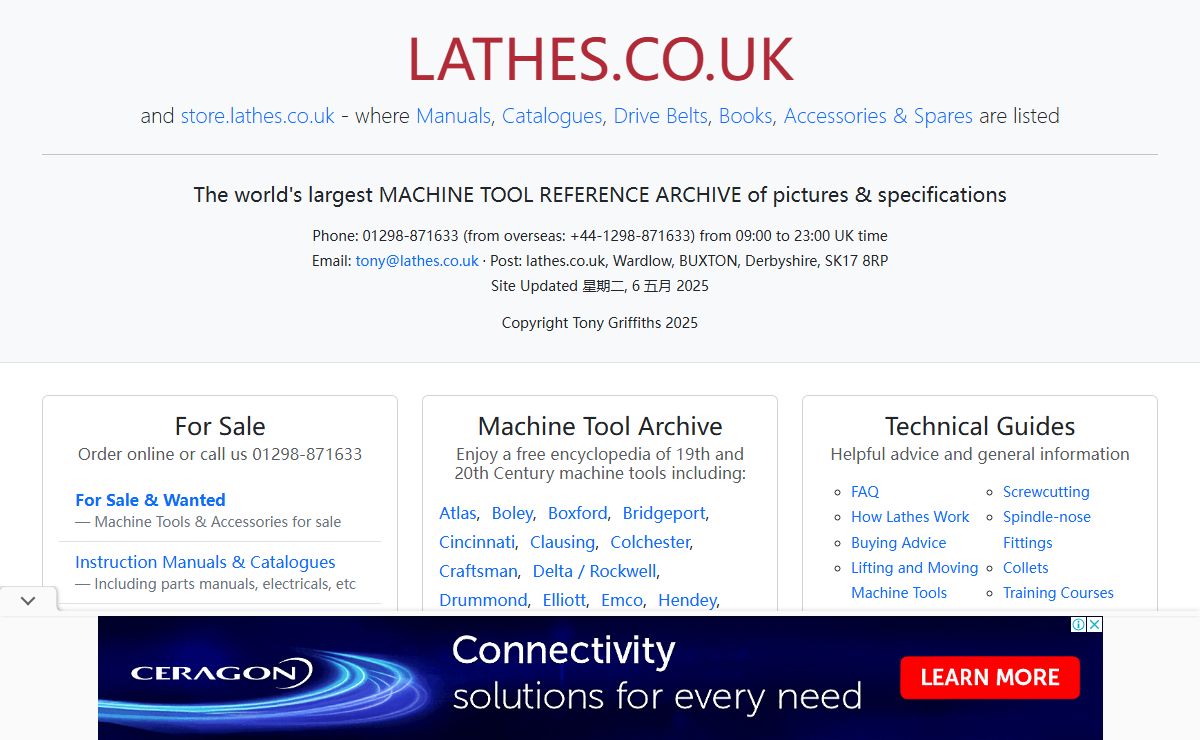Viewport: 1200px width, 740px height.
Task: Select the 'Technical Guides' heading
Action: pyautogui.click(x=980, y=426)
